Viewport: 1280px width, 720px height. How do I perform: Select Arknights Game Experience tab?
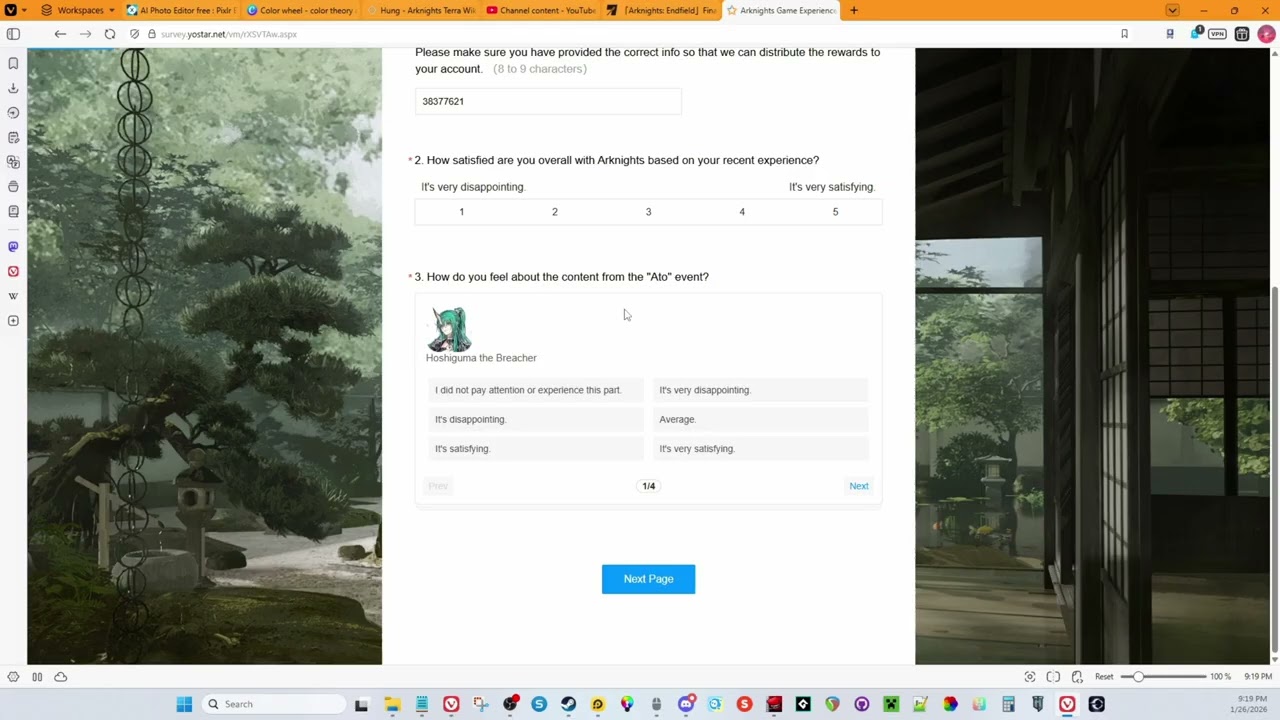(781, 10)
